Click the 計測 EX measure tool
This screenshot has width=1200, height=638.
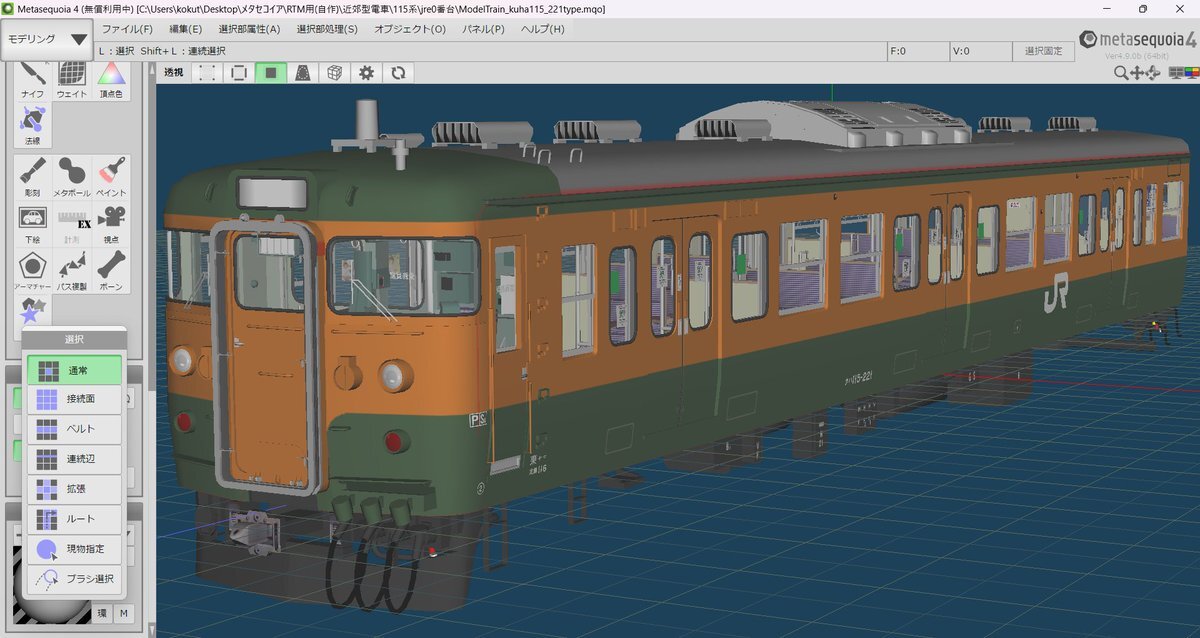pyautogui.click(x=72, y=224)
